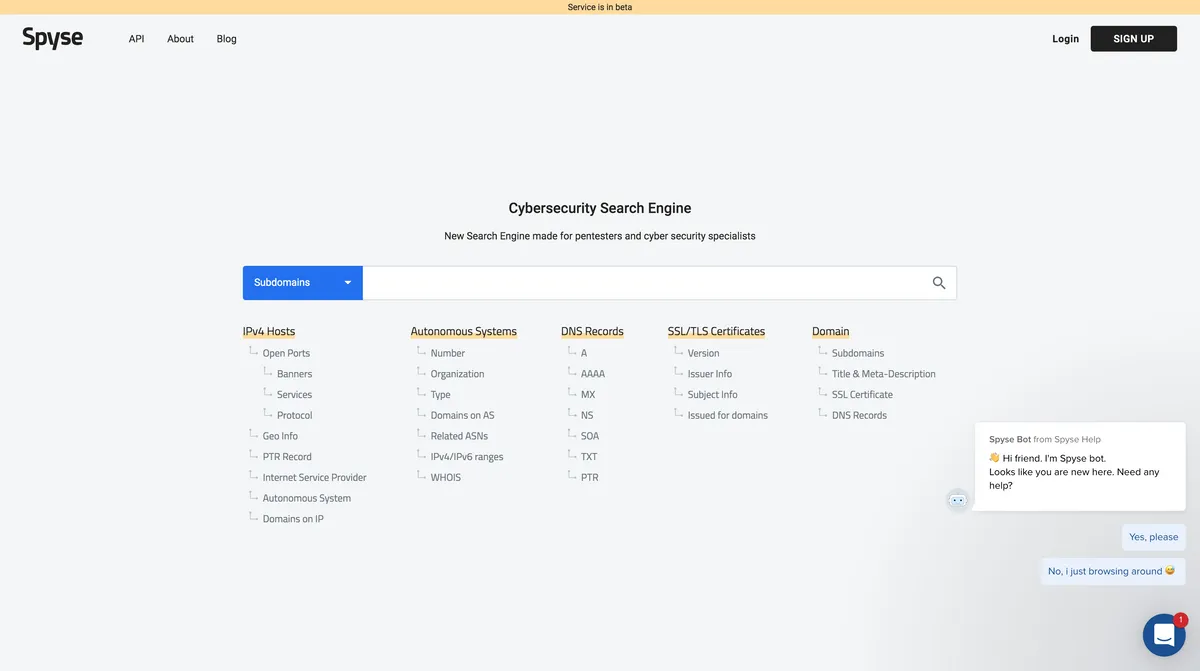Select Subdomains under Domain
Image resolution: width=1200 pixels, height=671 pixels.
[858, 353]
